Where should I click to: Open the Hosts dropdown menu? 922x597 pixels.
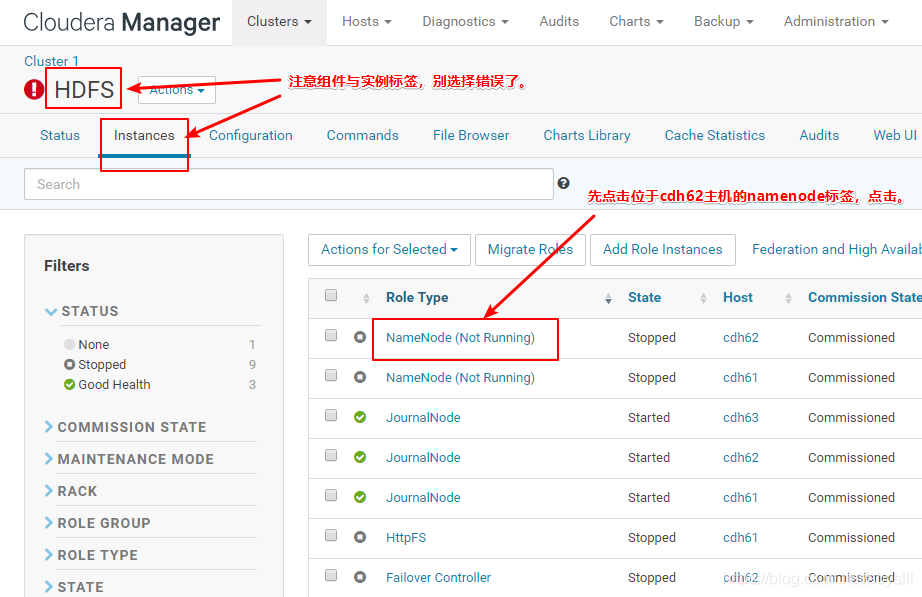367,22
